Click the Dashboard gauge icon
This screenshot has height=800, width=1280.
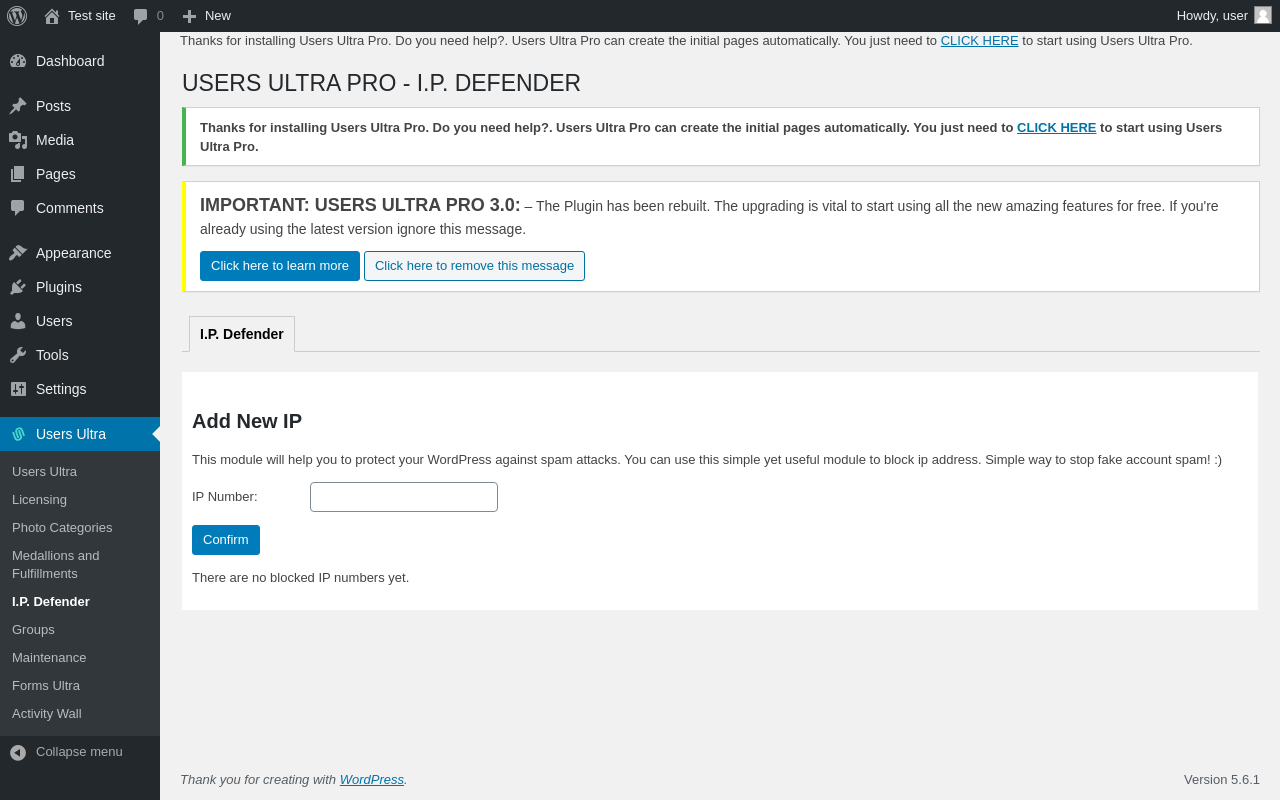(x=18, y=61)
